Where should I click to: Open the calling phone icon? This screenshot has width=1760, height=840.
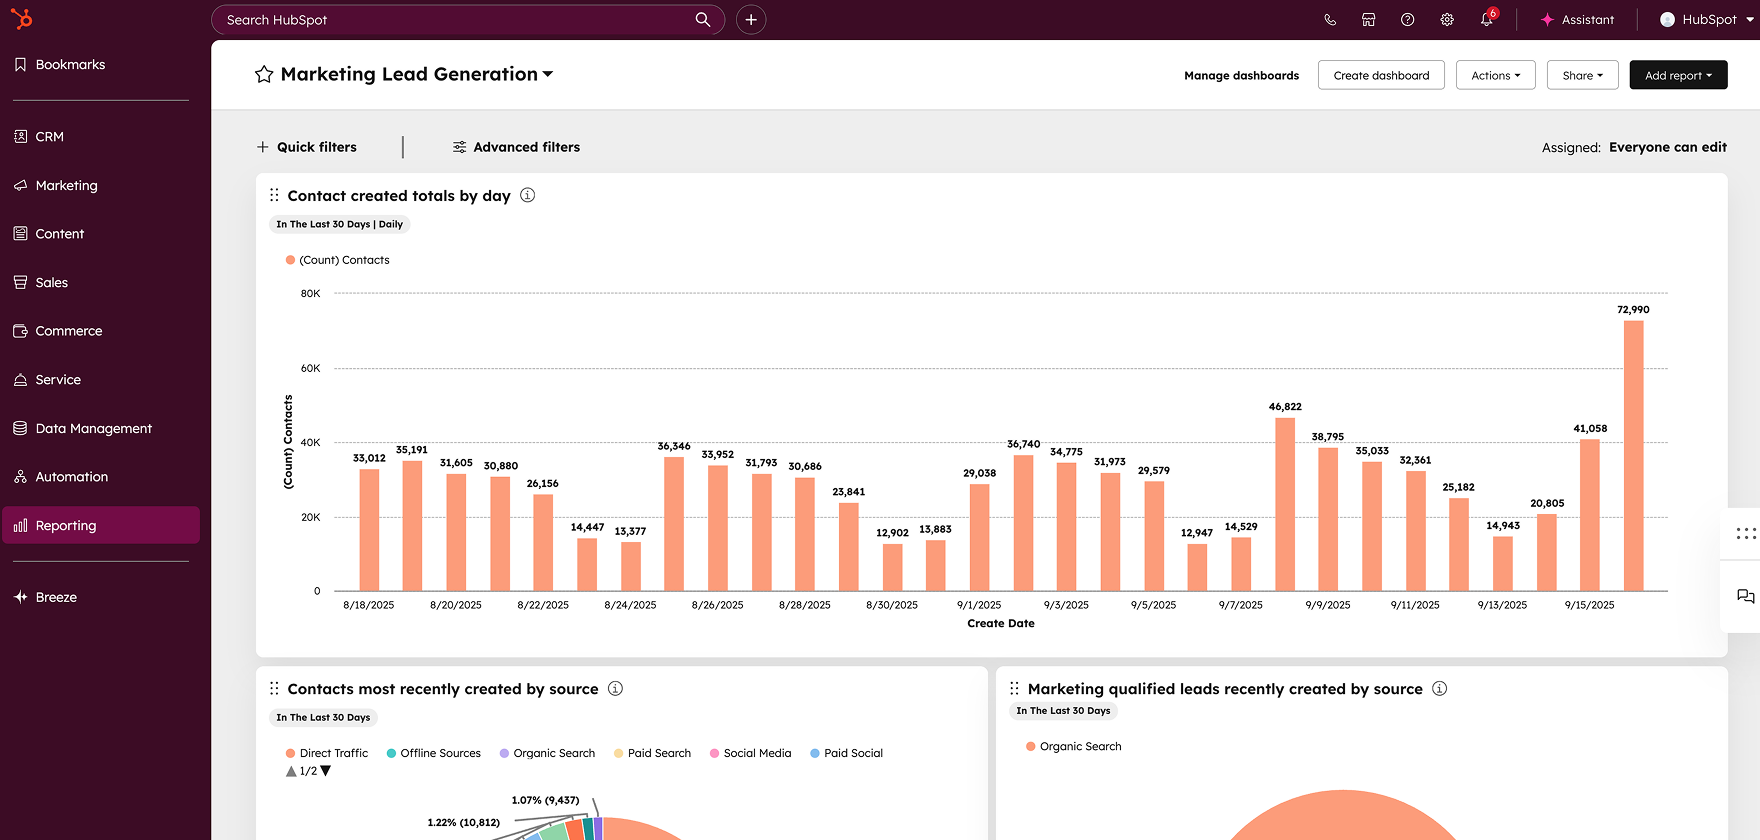[x=1330, y=19]
